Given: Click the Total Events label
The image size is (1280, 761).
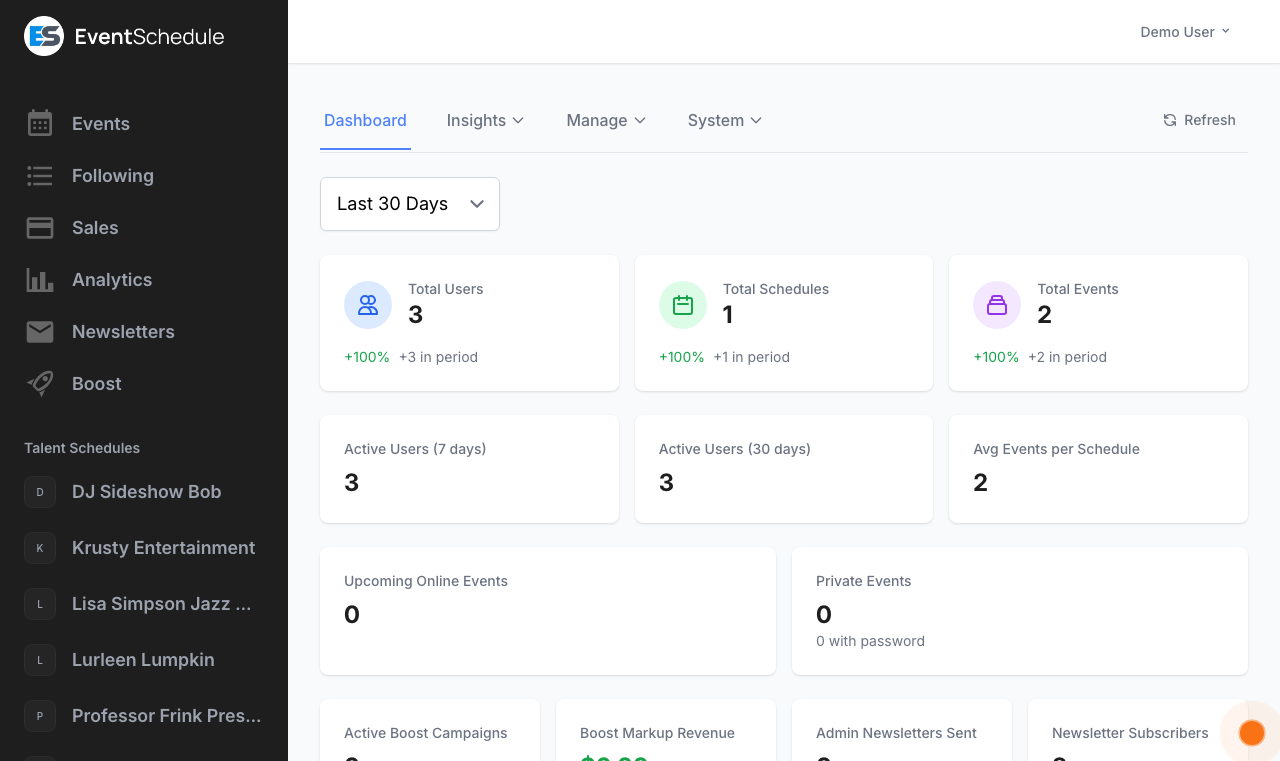Looking at the screenshot, I should pyautogui.click(x=1078, y=289).
